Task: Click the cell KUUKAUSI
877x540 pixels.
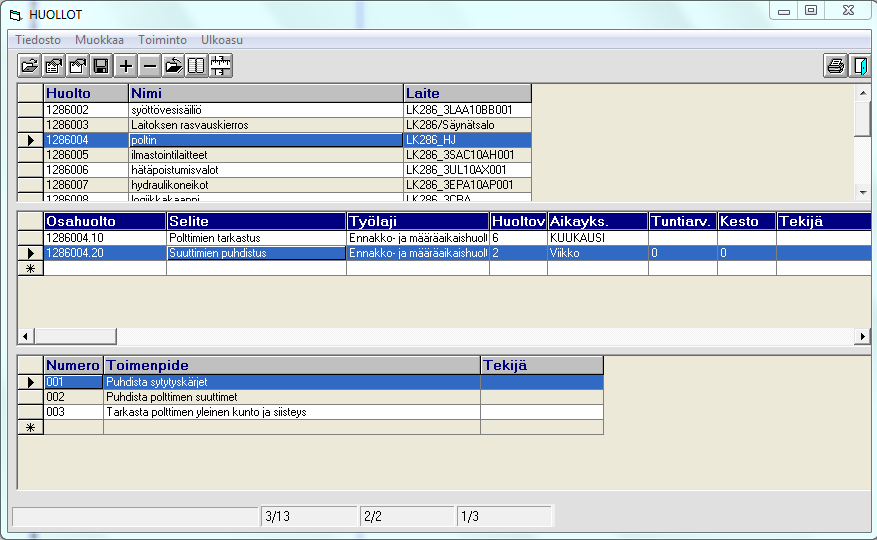Action: pyautogui.click(x=597, y=238)
